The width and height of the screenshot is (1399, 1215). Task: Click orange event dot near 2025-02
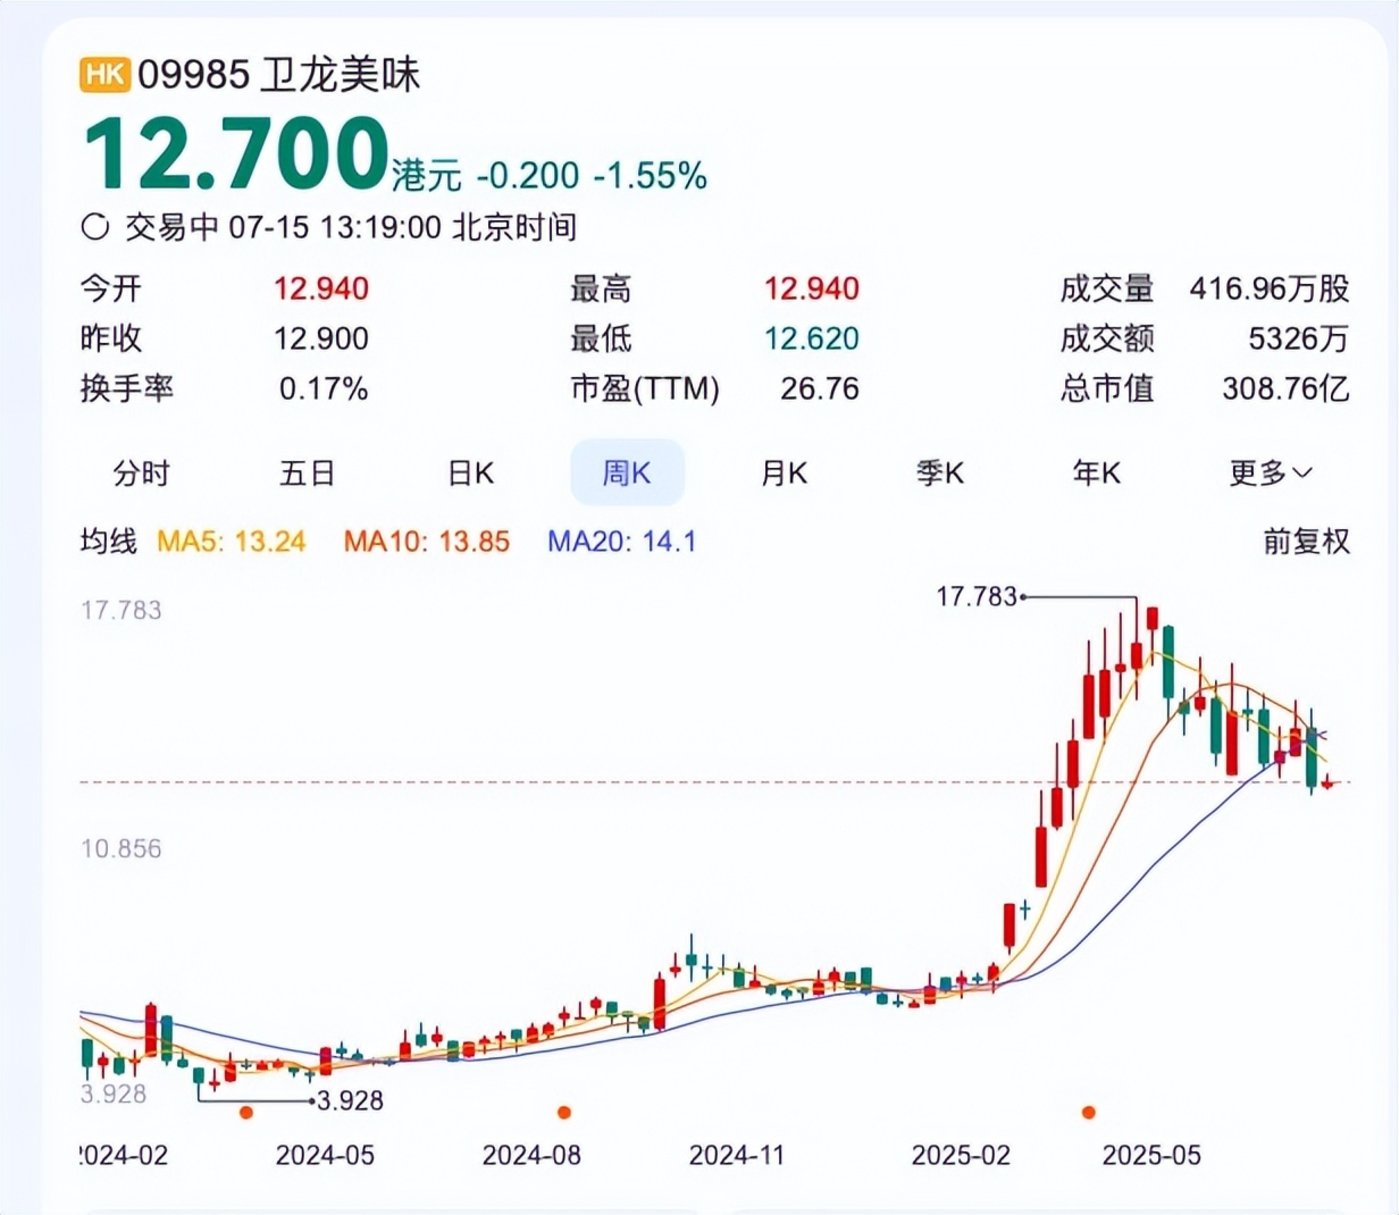pos(1089,1112)
